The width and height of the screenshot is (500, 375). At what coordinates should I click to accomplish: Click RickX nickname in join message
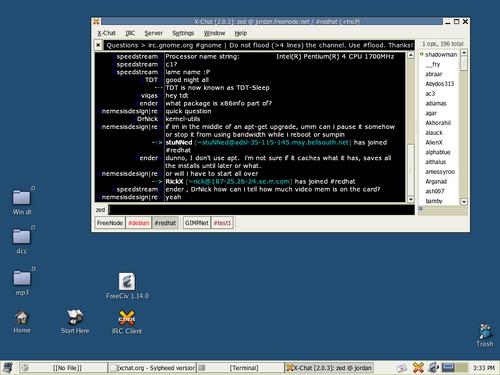174,181
